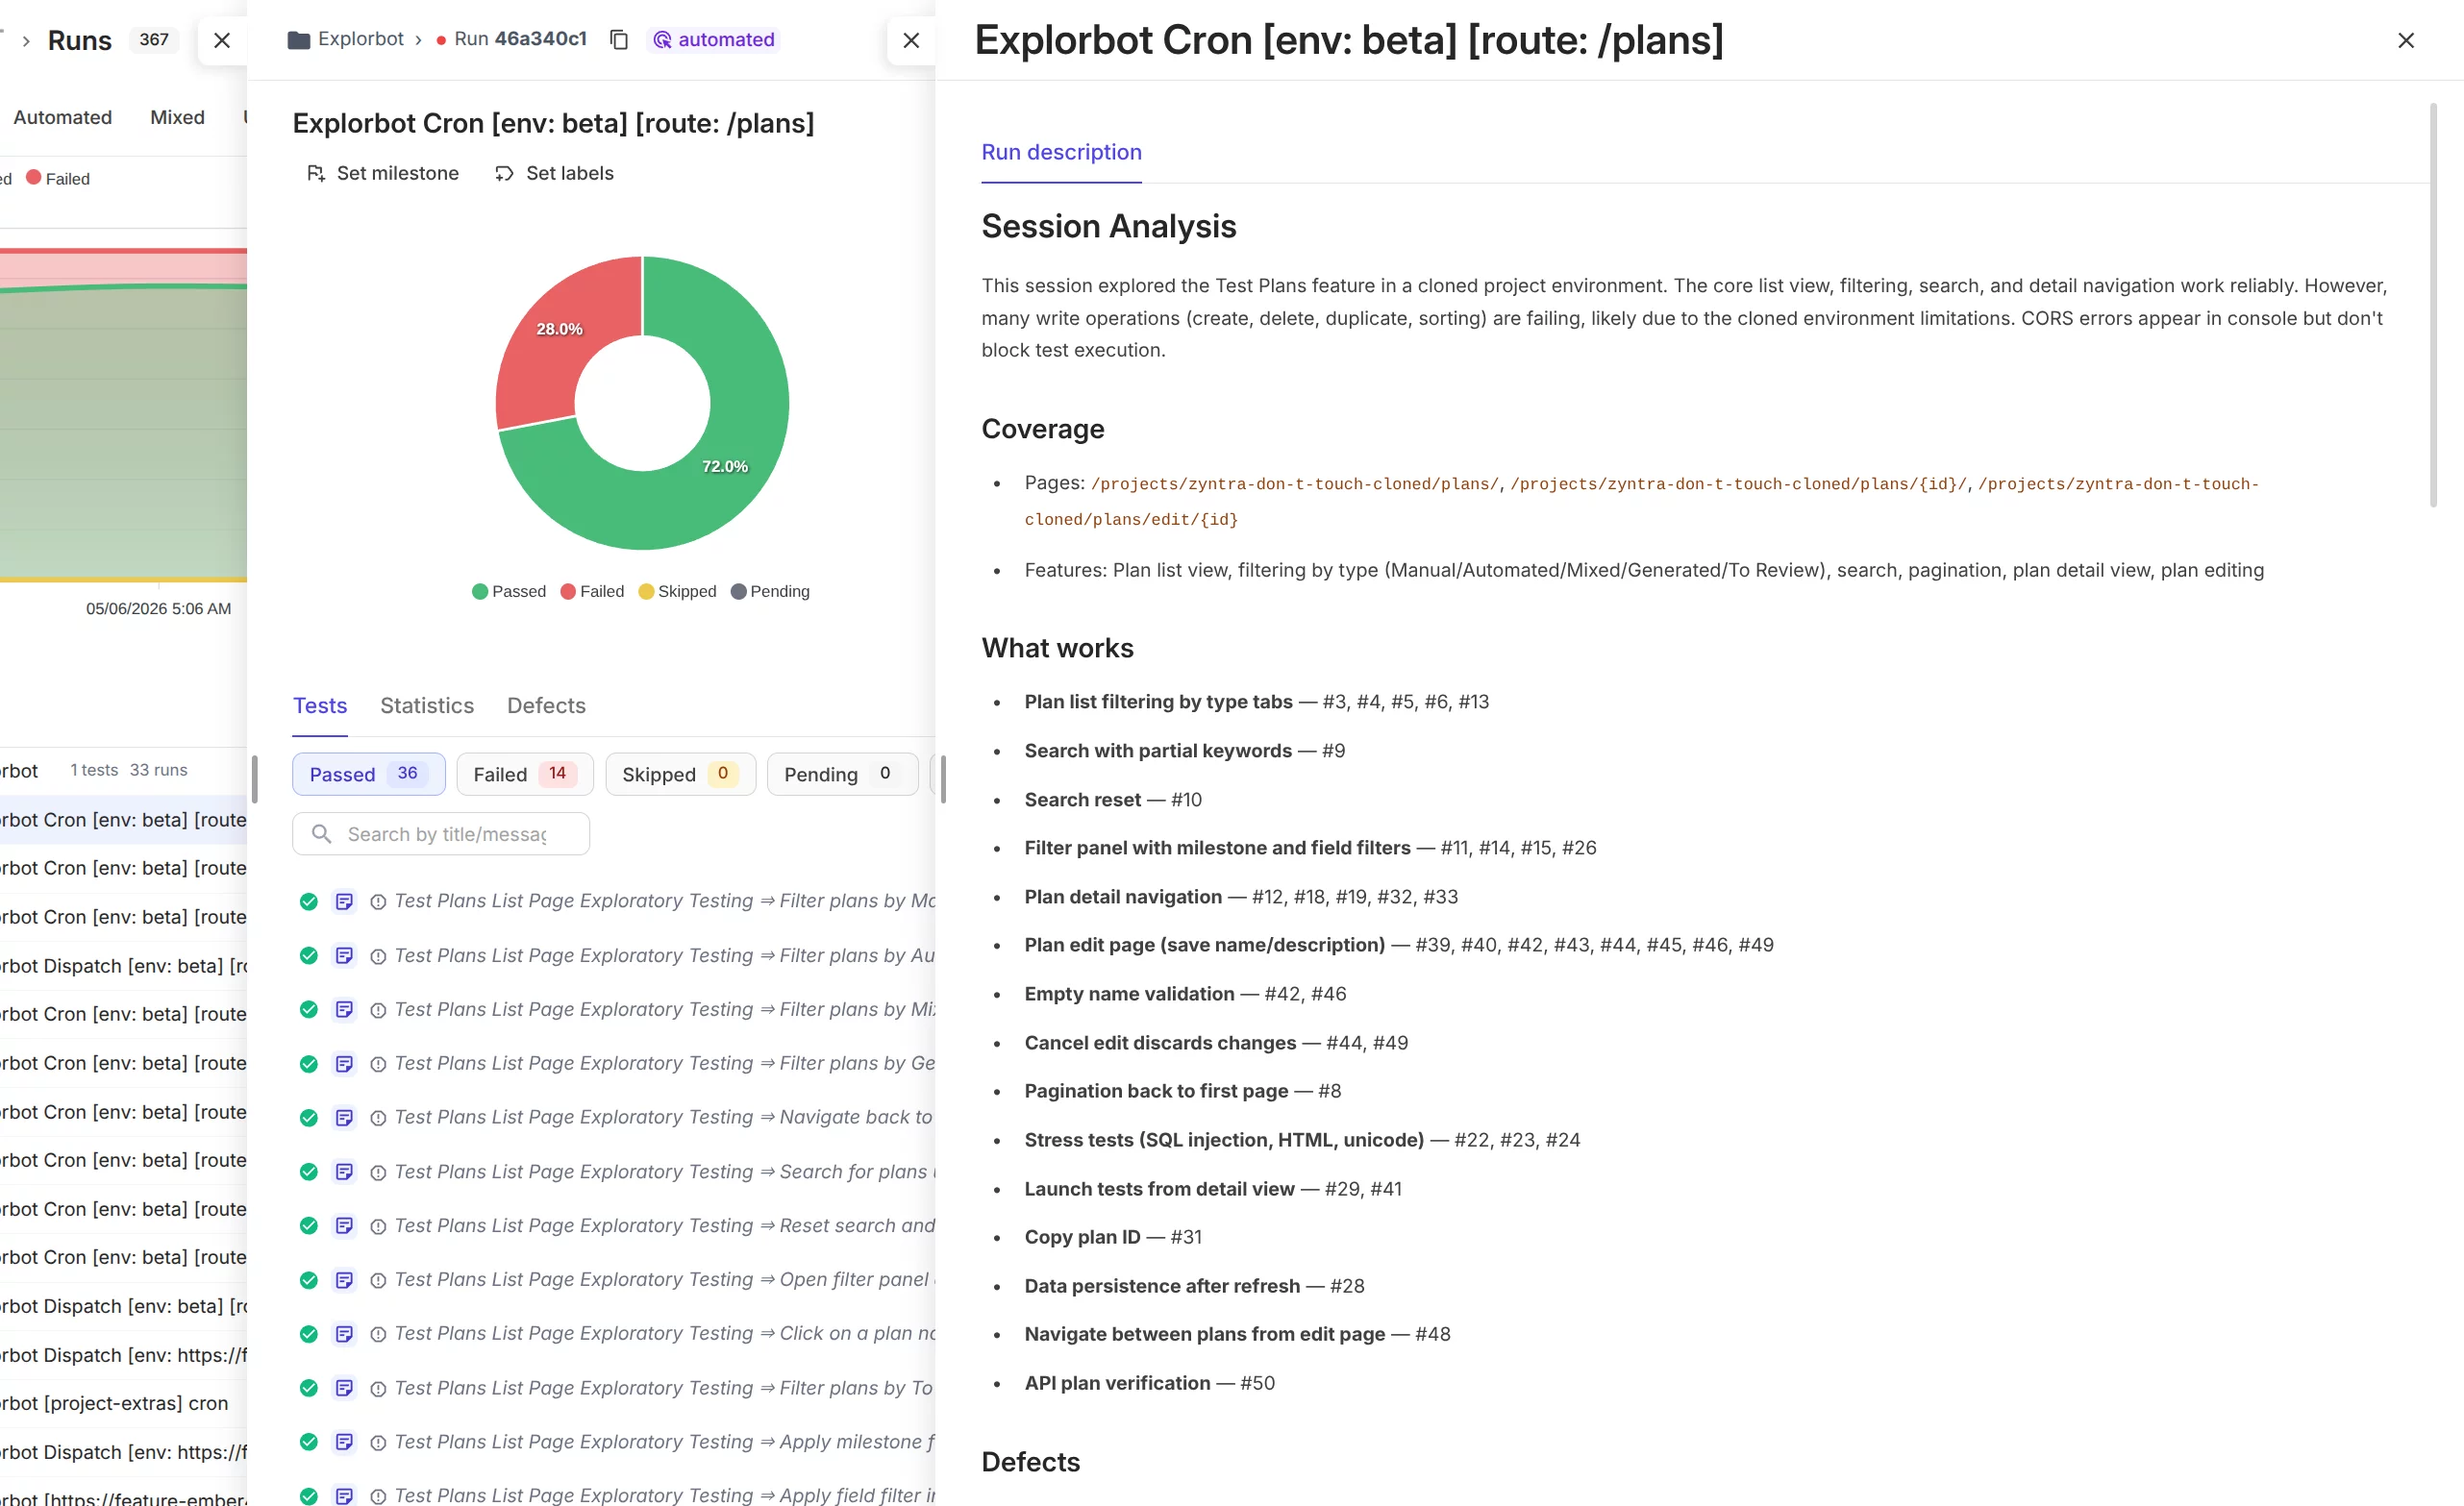Close the Runs panel with X
The image size is (2464, 1506).
point(222,40)
